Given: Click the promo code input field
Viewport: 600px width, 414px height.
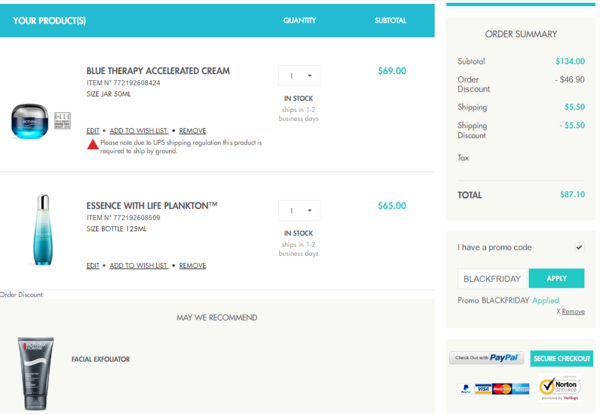Looking at the screenshot, I should 493,279.
